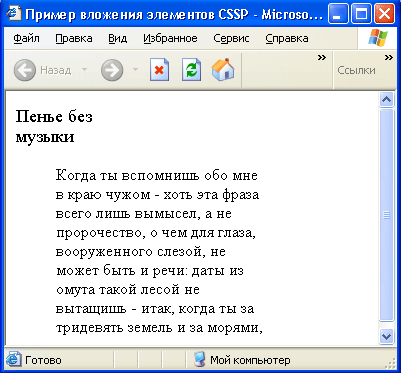Screen dimensions: 401x373
Task: Click the scroll up arrow
Action: pyautogui.click(x=387, y=100)
